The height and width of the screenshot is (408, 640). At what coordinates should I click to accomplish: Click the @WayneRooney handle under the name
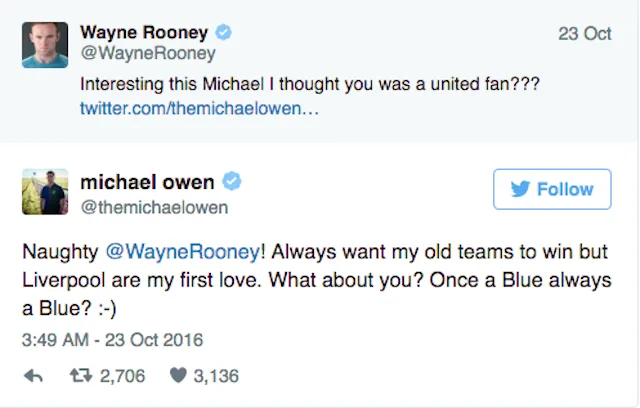pos(148,53)
